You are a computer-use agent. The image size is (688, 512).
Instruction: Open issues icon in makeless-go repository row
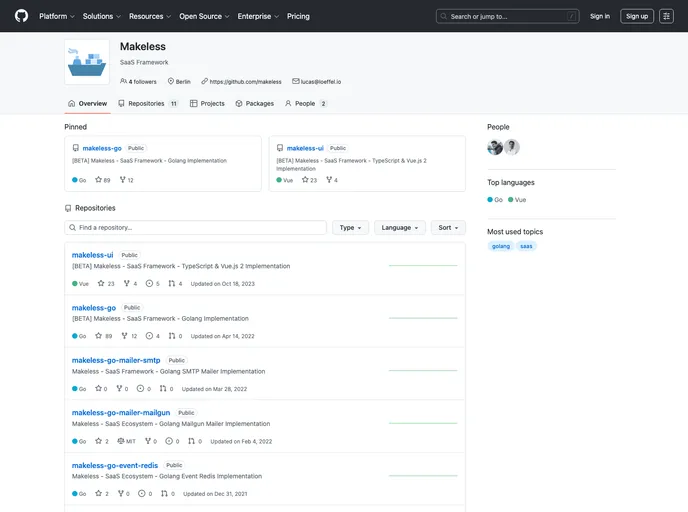[x=149, y=336]
